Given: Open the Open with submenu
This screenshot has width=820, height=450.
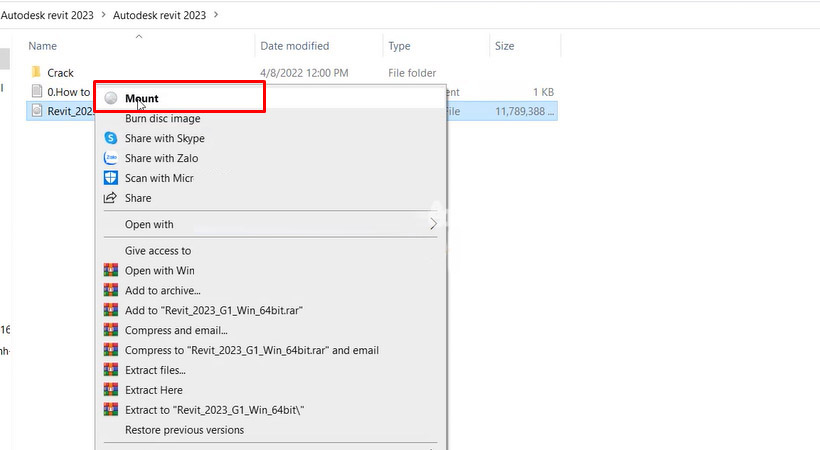Looking at the screenshot, I should click(149, 224).
